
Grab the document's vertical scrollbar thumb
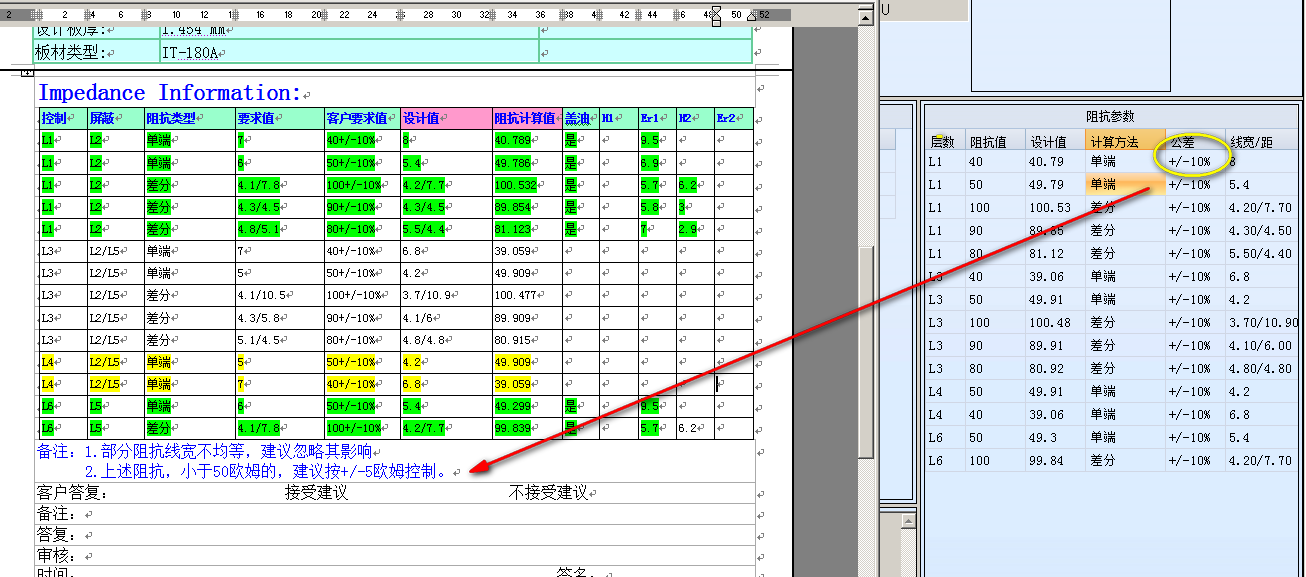[x=867, y=353]
